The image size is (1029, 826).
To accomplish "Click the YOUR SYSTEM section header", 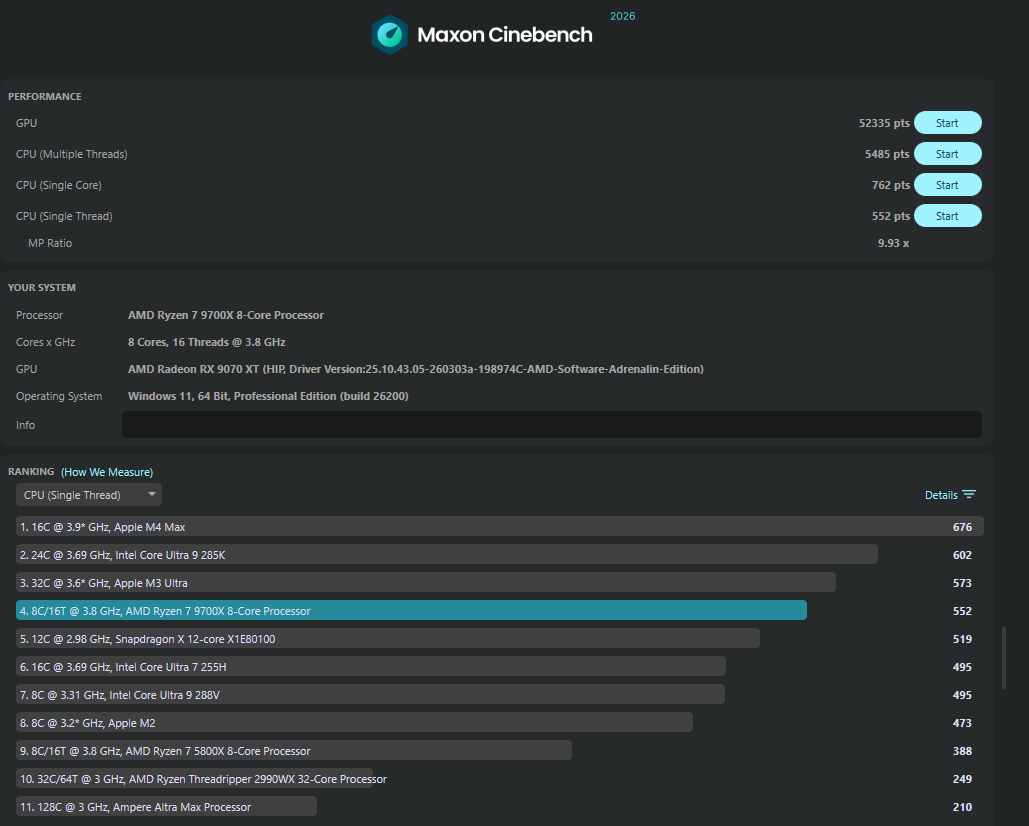I will coord(41,287).
